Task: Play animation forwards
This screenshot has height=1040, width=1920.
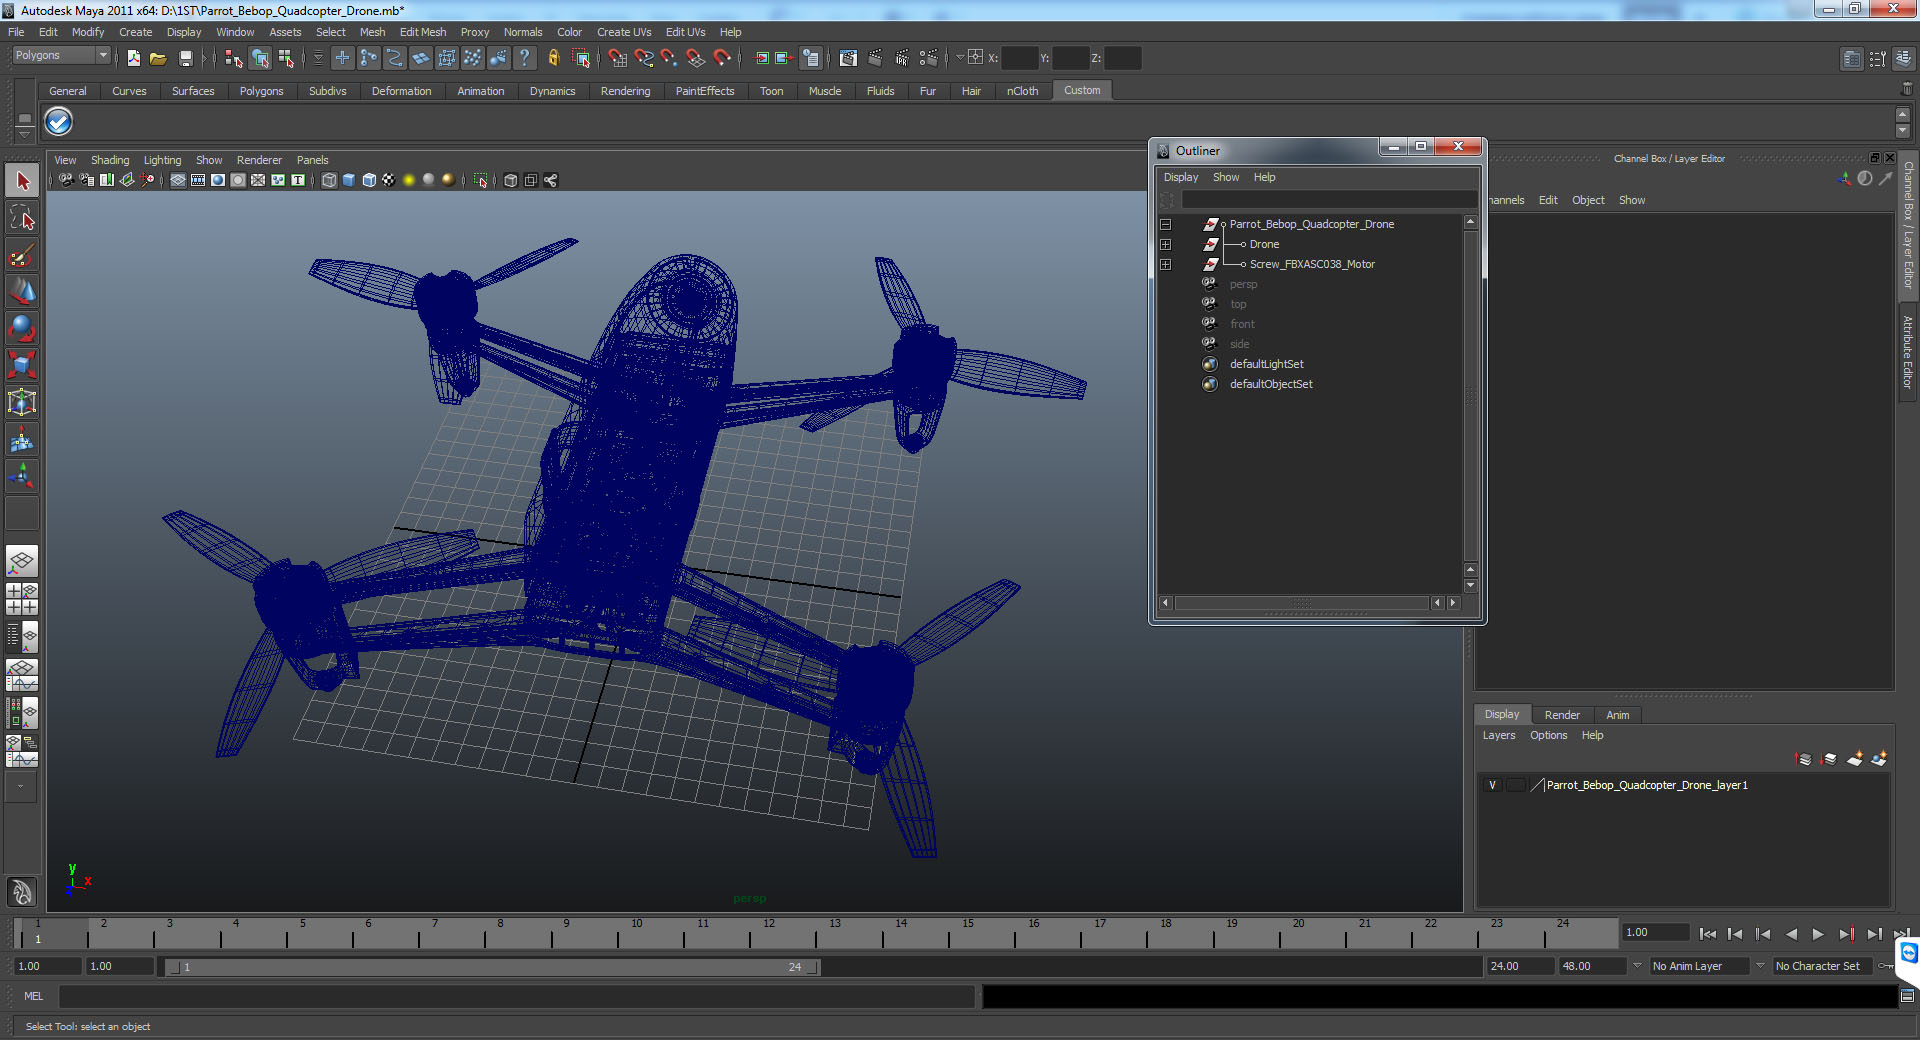Action: (x=1818, y=934)
